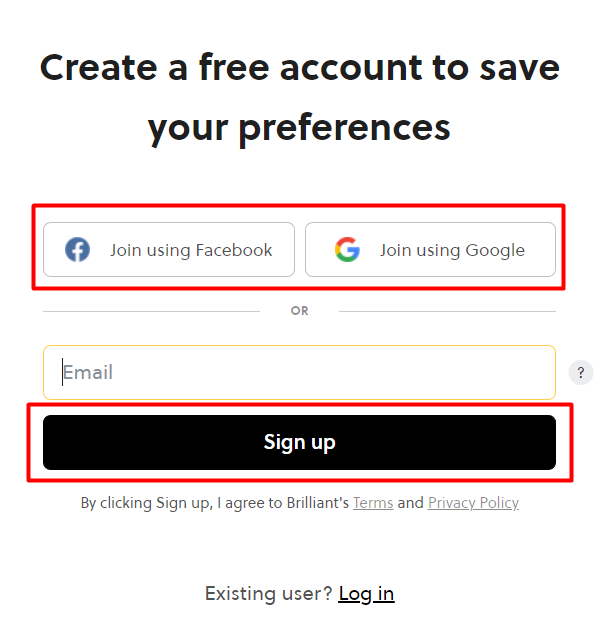Click the Google logo icon
The image size is (607, 631).
[x=347, y=250]
